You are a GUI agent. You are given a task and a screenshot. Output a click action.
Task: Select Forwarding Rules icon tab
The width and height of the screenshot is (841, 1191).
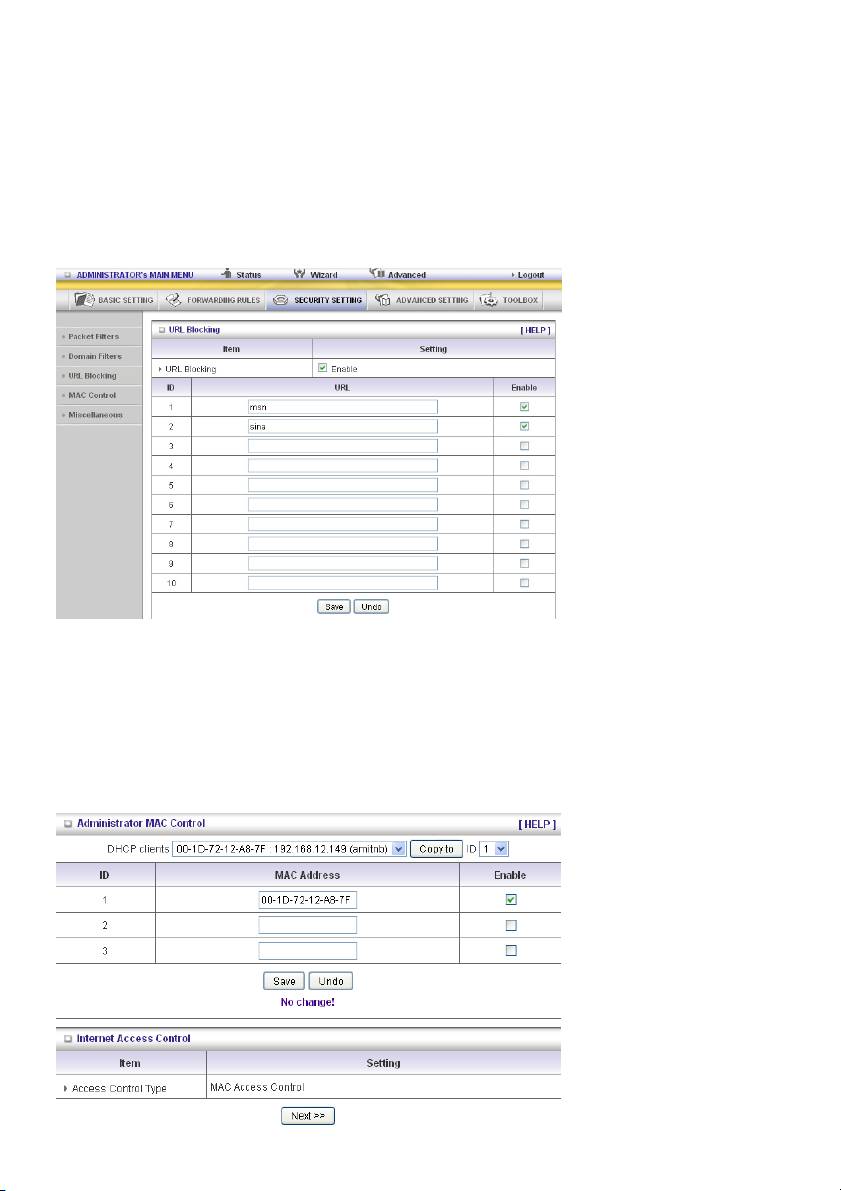[x=174, y=300]
